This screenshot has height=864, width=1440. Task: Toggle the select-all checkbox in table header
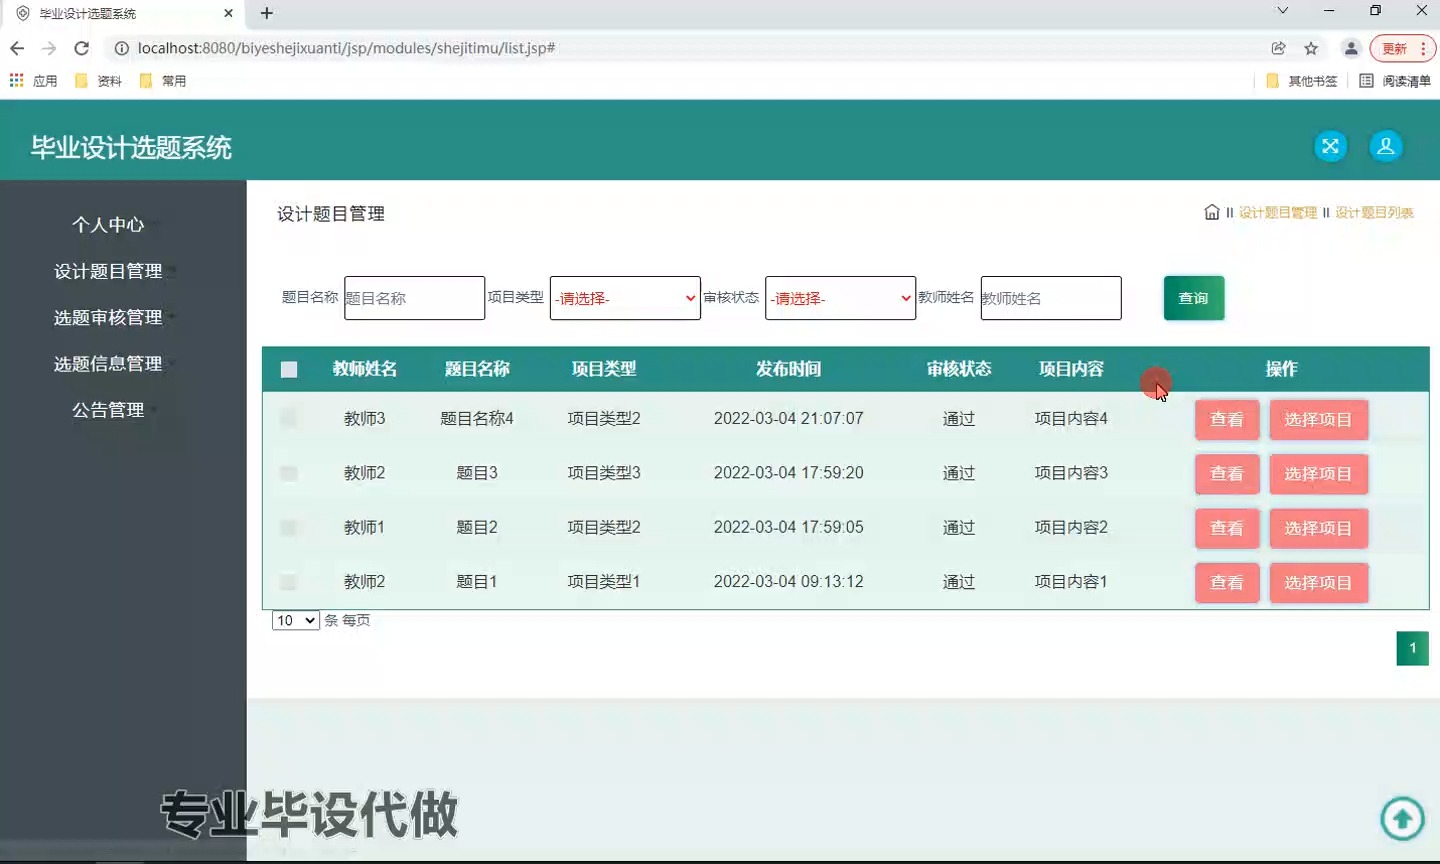tap(289, 370)
